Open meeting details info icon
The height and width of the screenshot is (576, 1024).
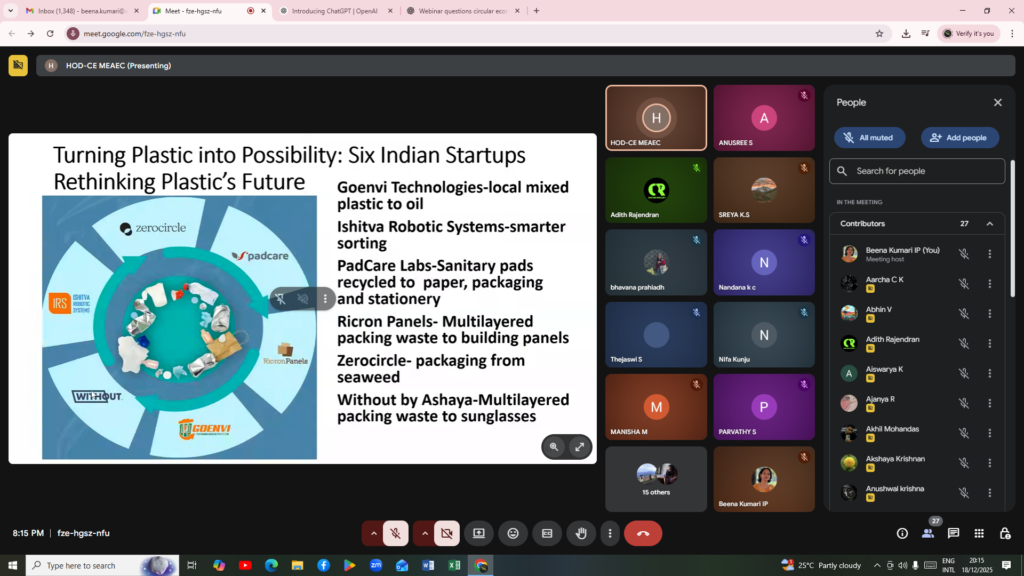pyautogui.click(x=902, y=533)
